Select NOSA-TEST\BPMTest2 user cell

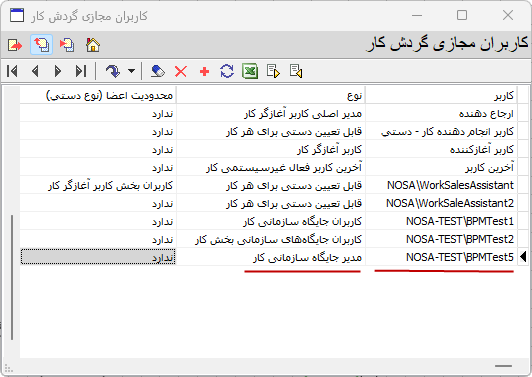(x=441, y=239)
